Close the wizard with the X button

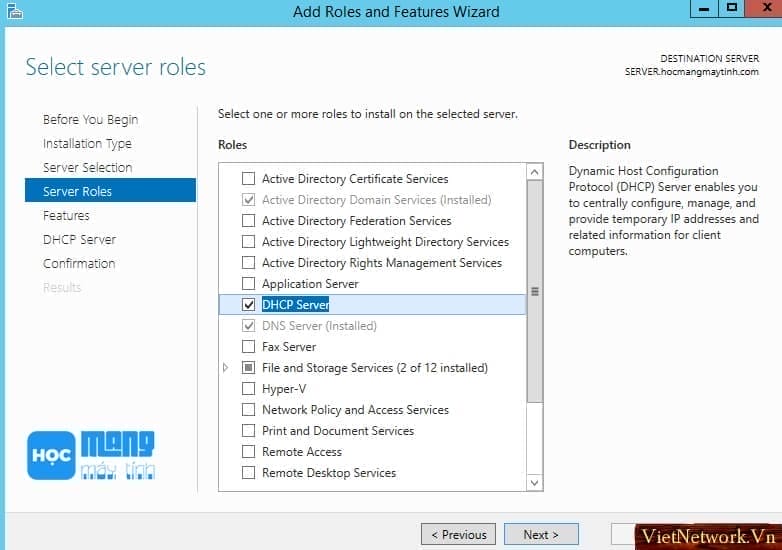(766, 9)
